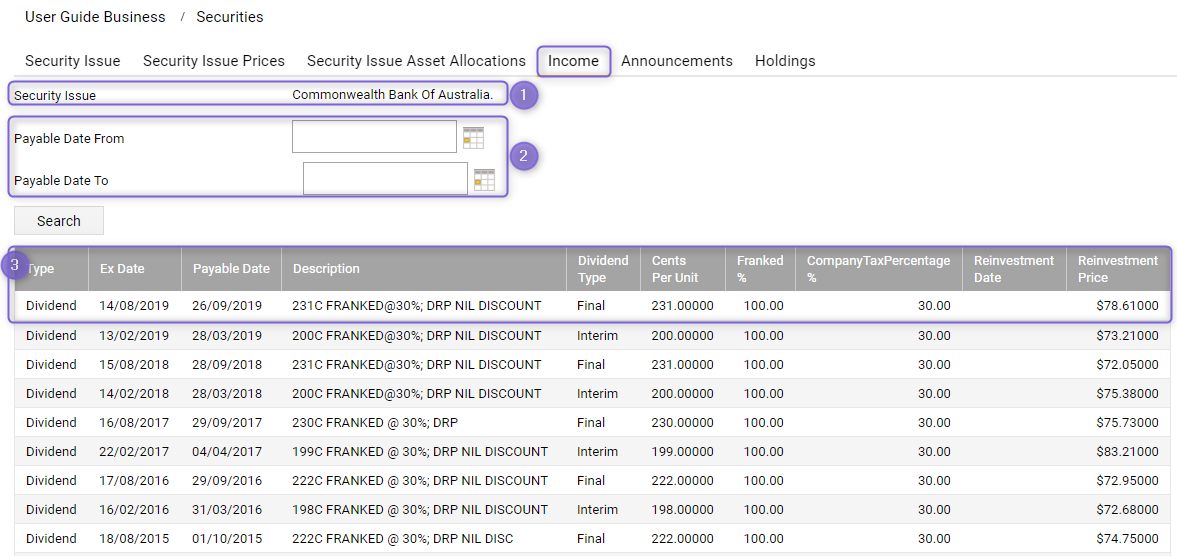Image resolution: width=1177 pixels, height=556 pixels.
Task: Focus the Payable Date From field
Action: (x=375, y=137)
